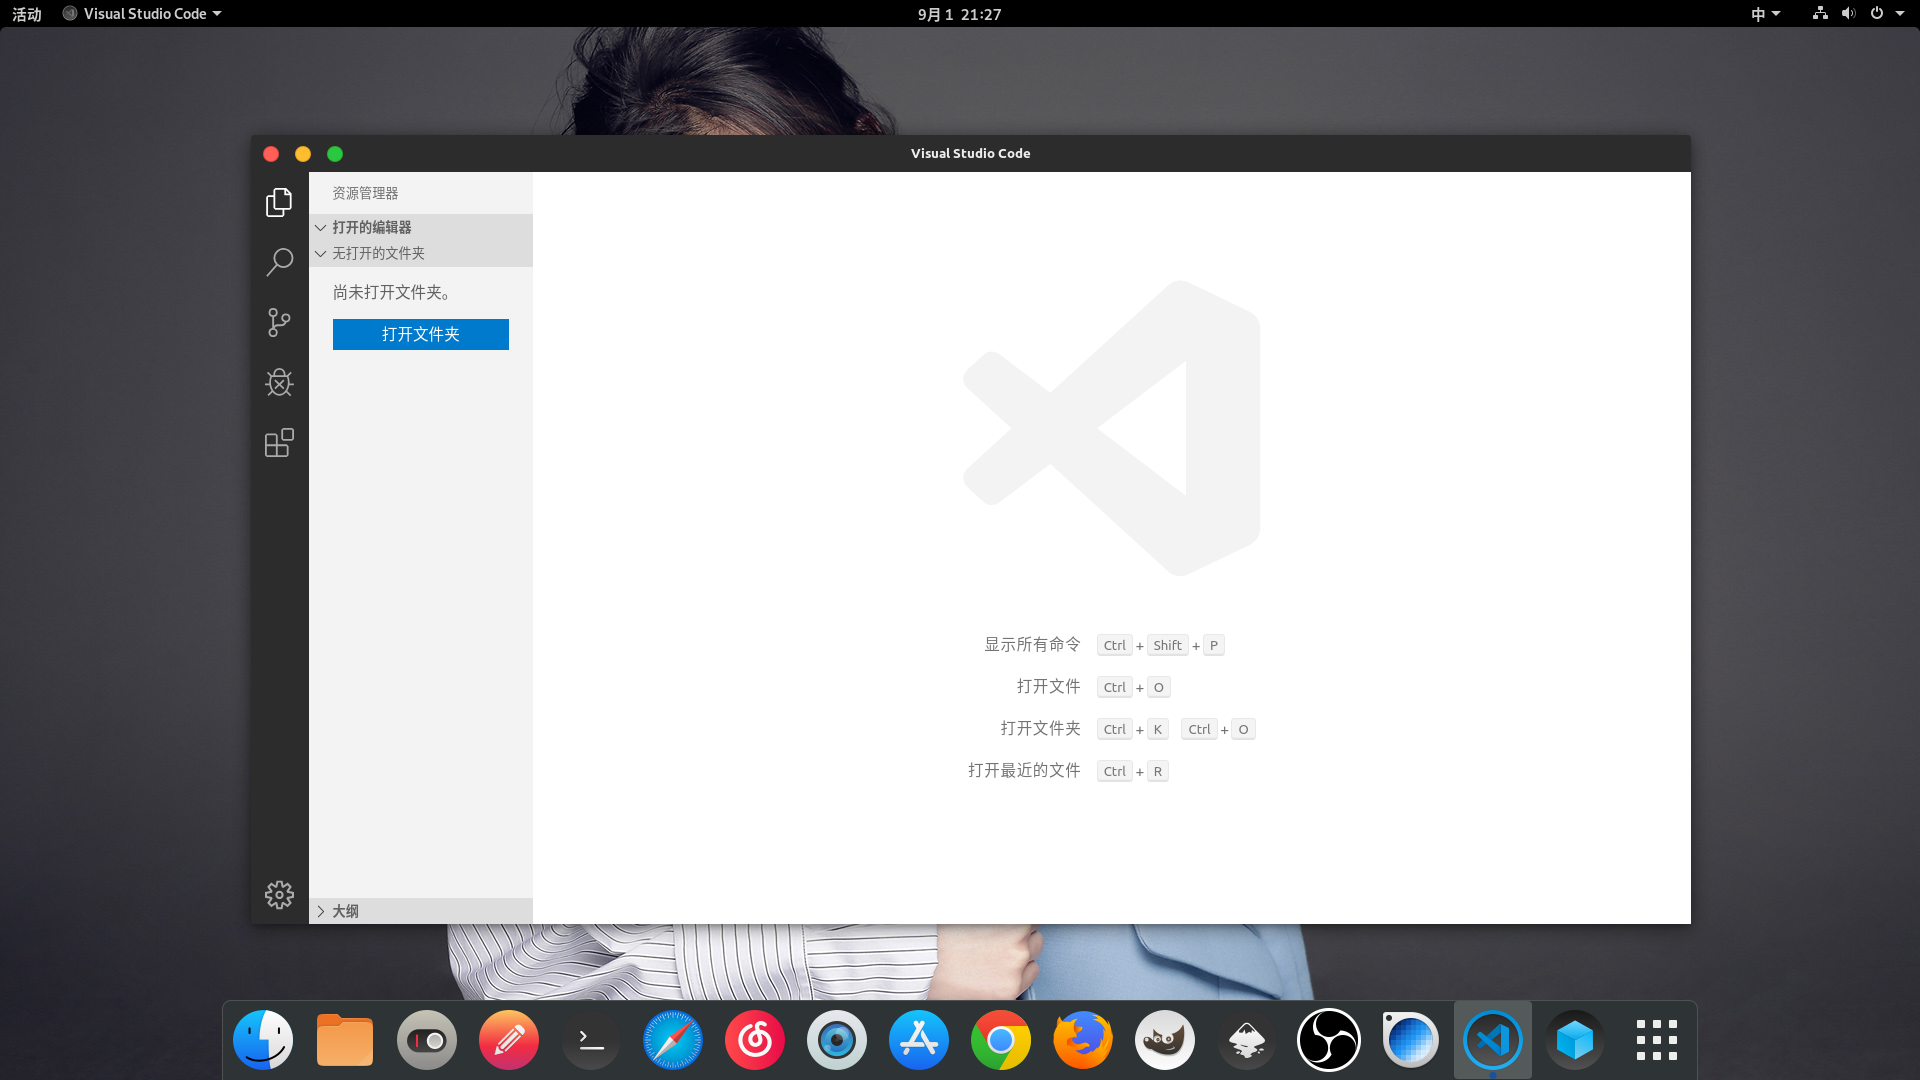Launch the red pencil editor app in dock

point(509,1040)
